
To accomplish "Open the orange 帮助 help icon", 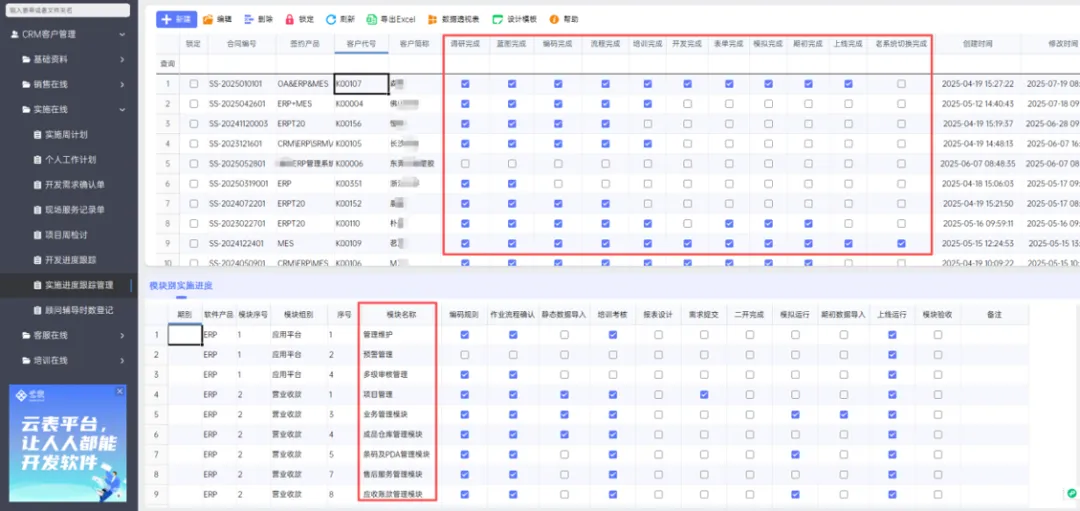I will pyautogui.click(x=554, y=19).
